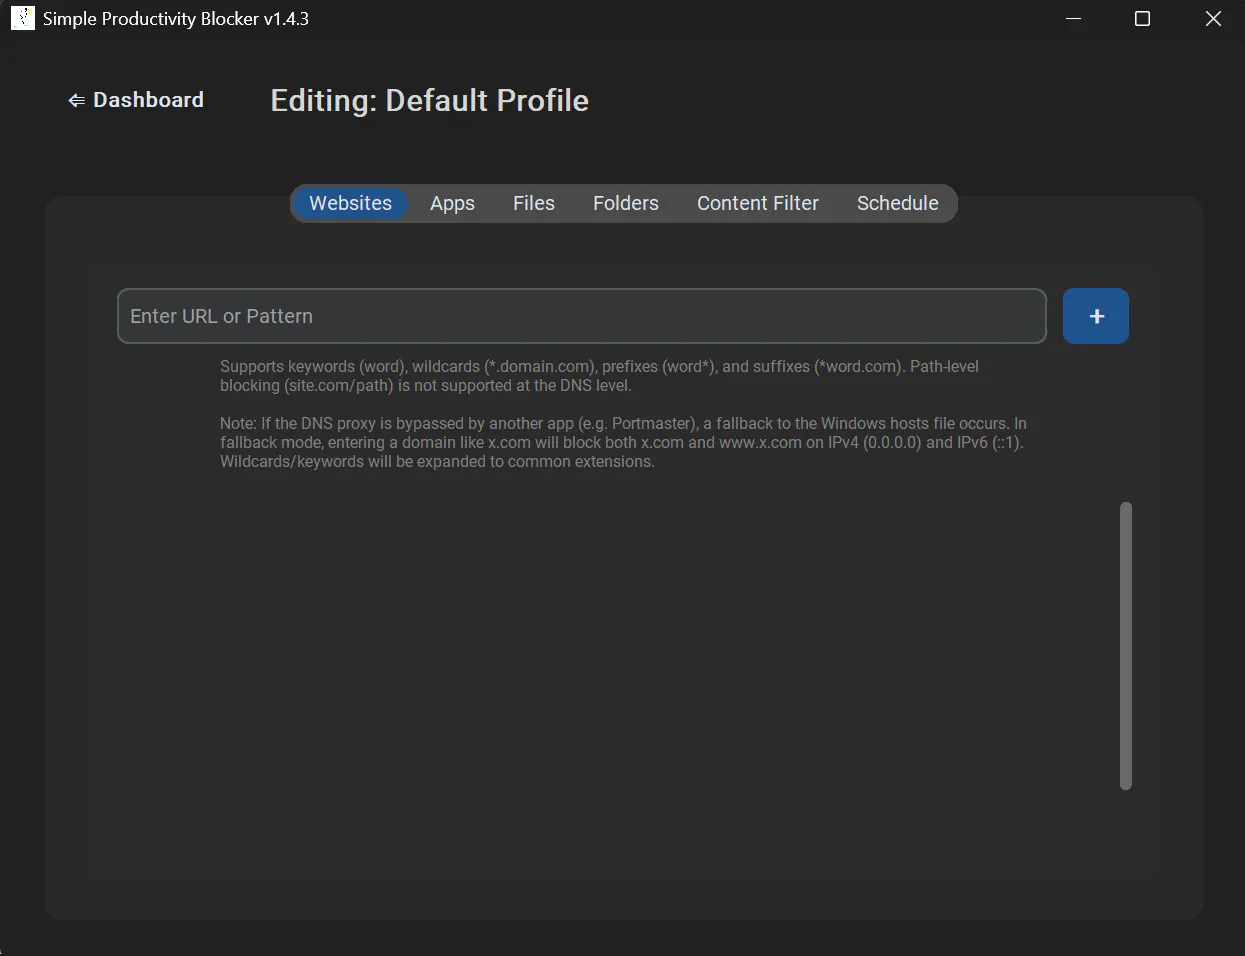Viewport: 1245px width, 956px height.
Task: Click the "Note: If the DNS proxy" paragraph
Action: pos(623,442)
